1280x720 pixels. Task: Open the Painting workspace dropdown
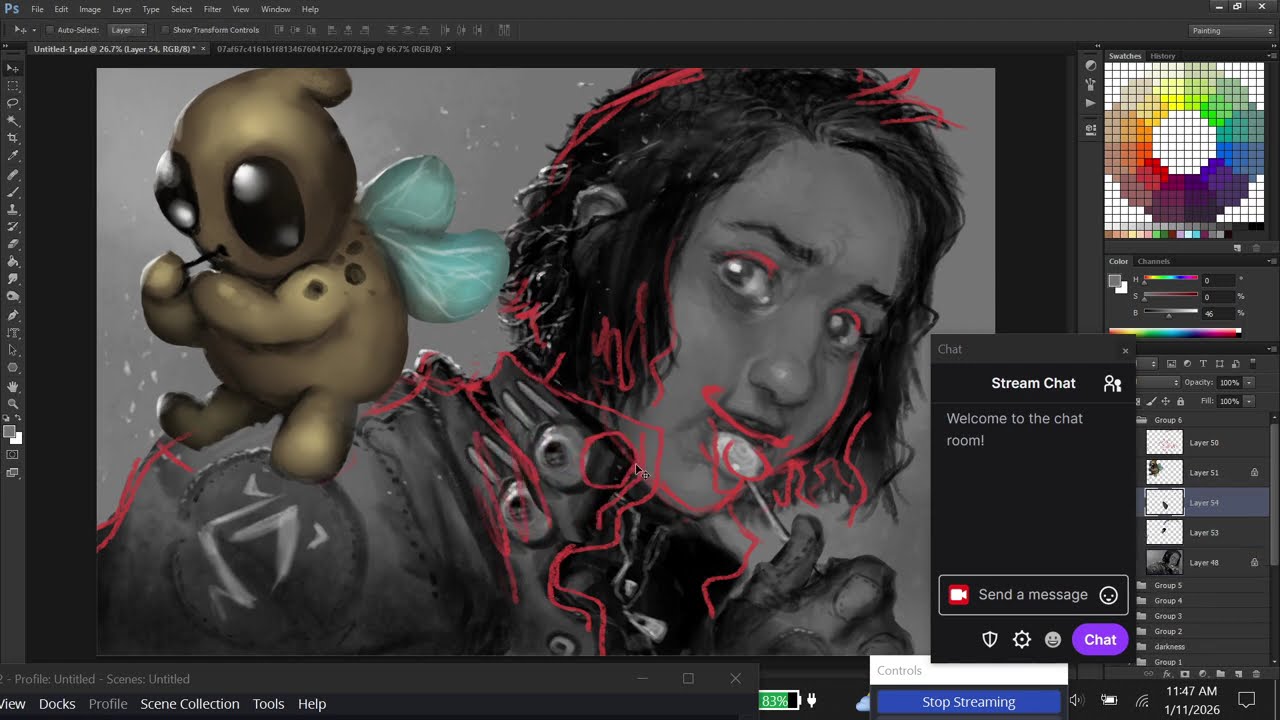[1231, 30]
